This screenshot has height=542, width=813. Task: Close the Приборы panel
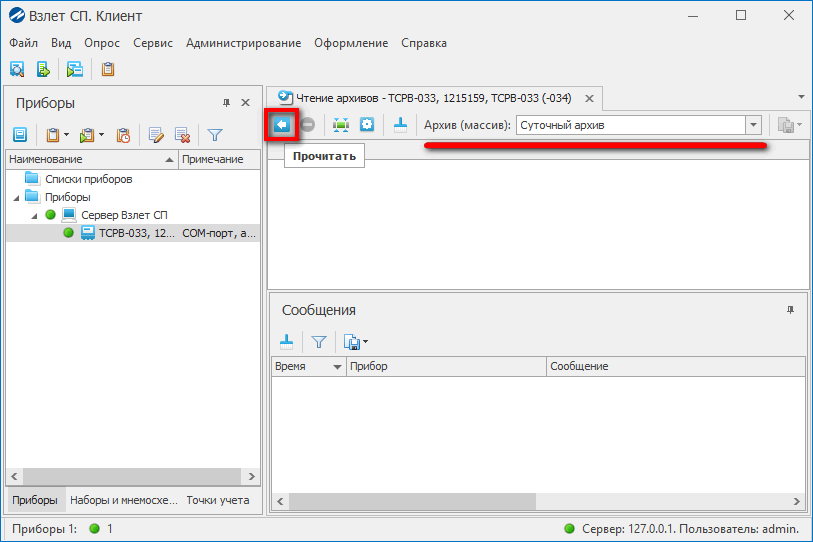[x=246, y=103]
